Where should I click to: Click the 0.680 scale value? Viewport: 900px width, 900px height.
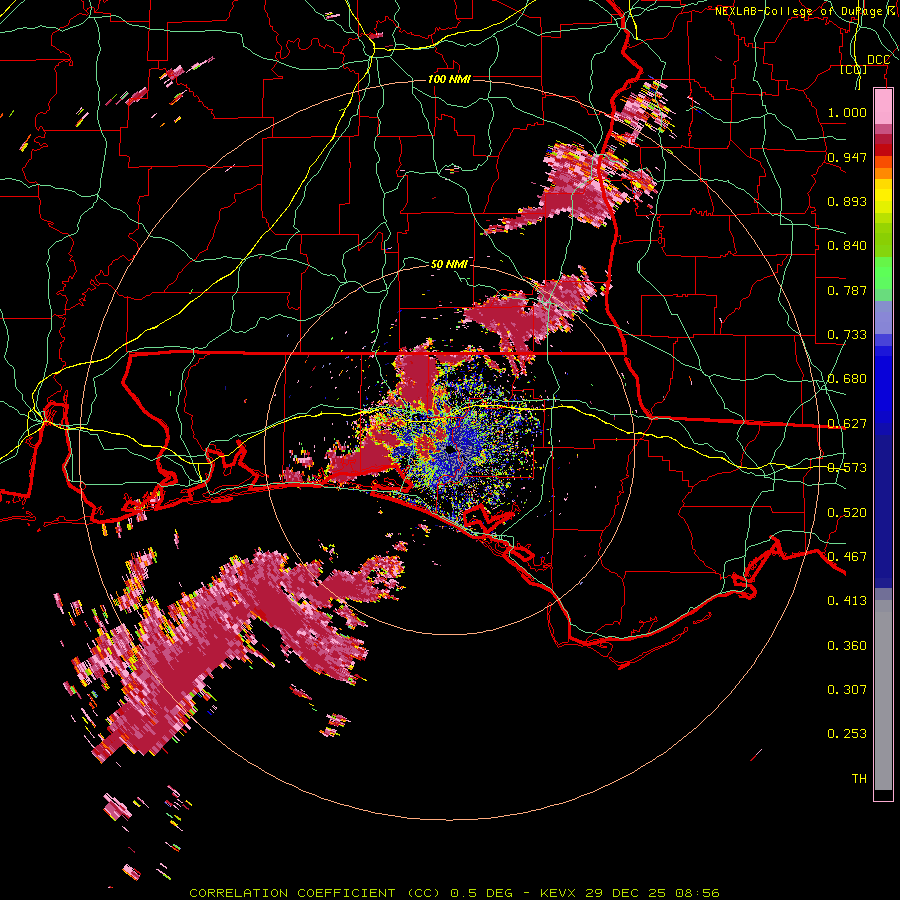pos(847,379)
